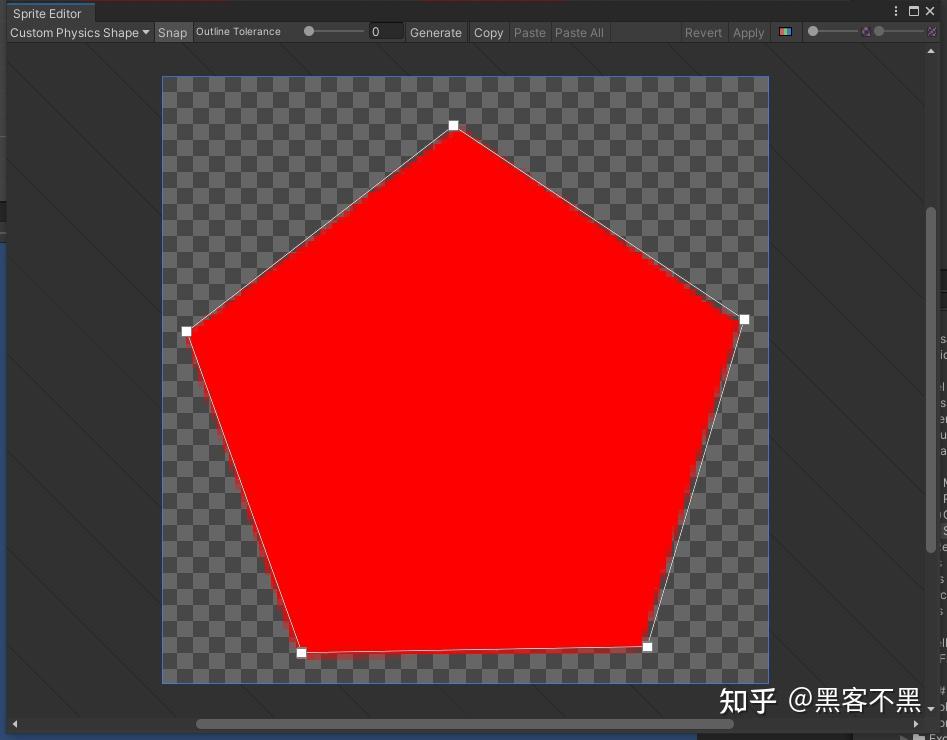Click the mip level icon between sliders

point(866,31)
